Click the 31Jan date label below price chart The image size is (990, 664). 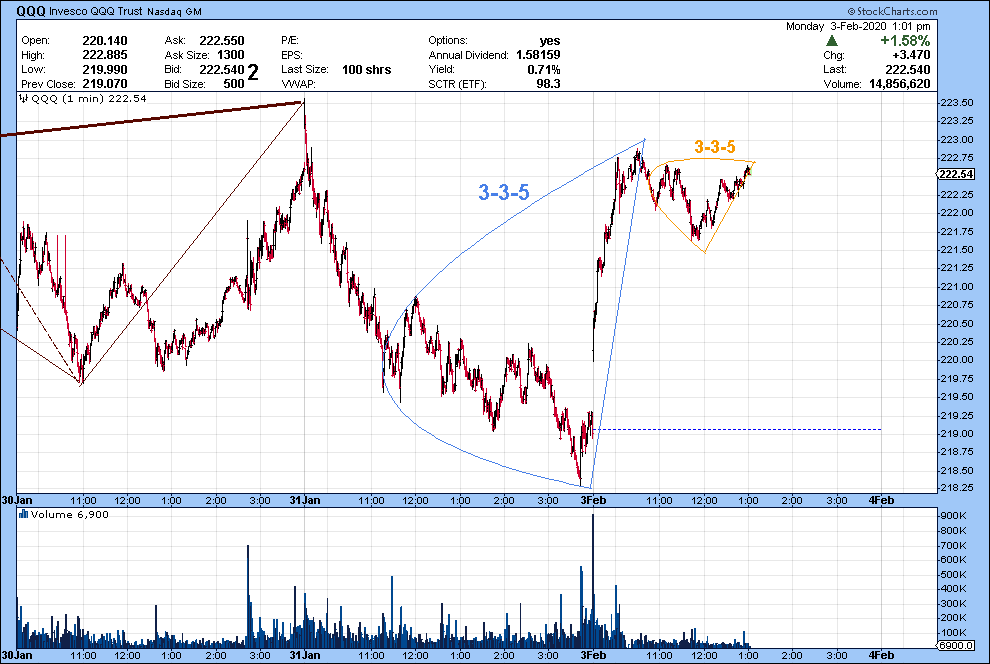[304, 500]
